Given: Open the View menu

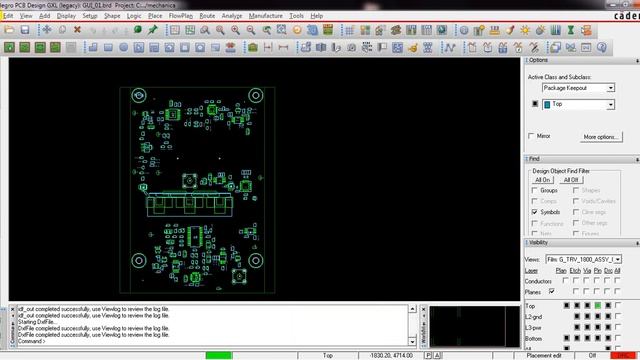Looking at the screenshot, I should point(26,16).
